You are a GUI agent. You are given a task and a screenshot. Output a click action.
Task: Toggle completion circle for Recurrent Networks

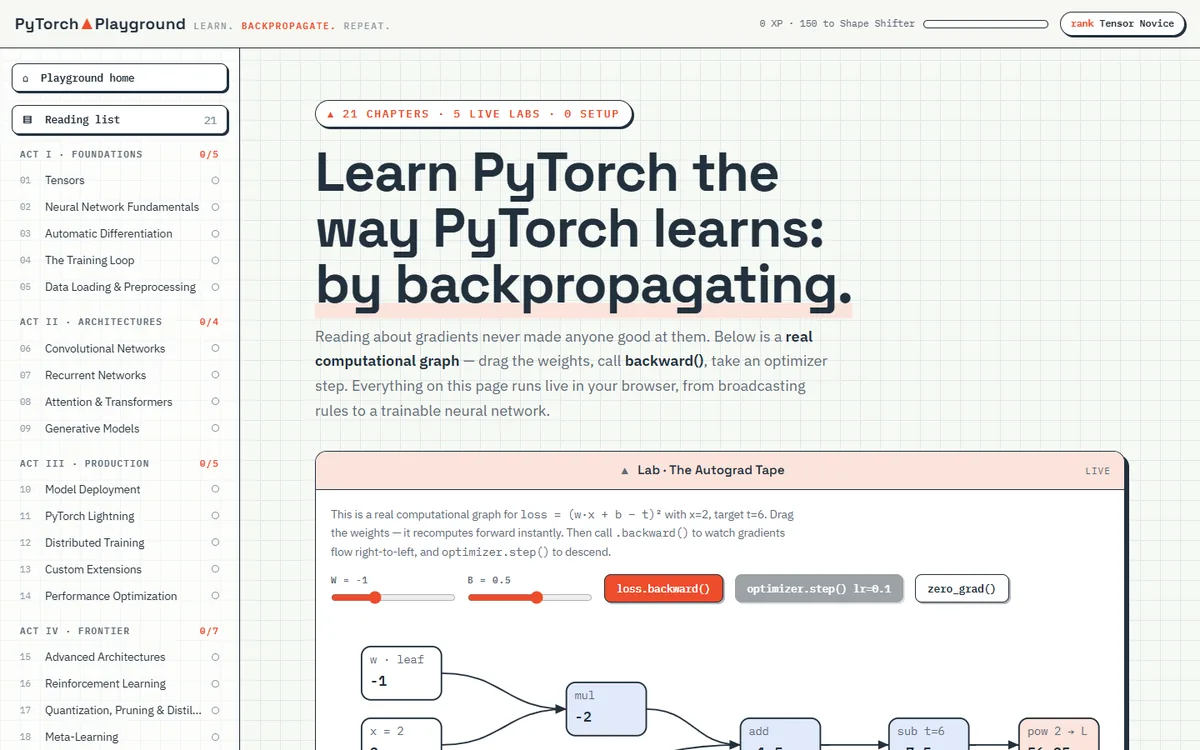(x=215, y=375)
